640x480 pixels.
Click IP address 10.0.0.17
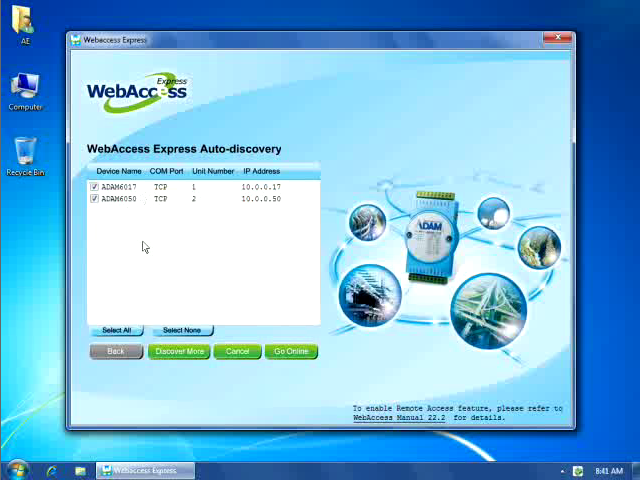tap(261, 187)
